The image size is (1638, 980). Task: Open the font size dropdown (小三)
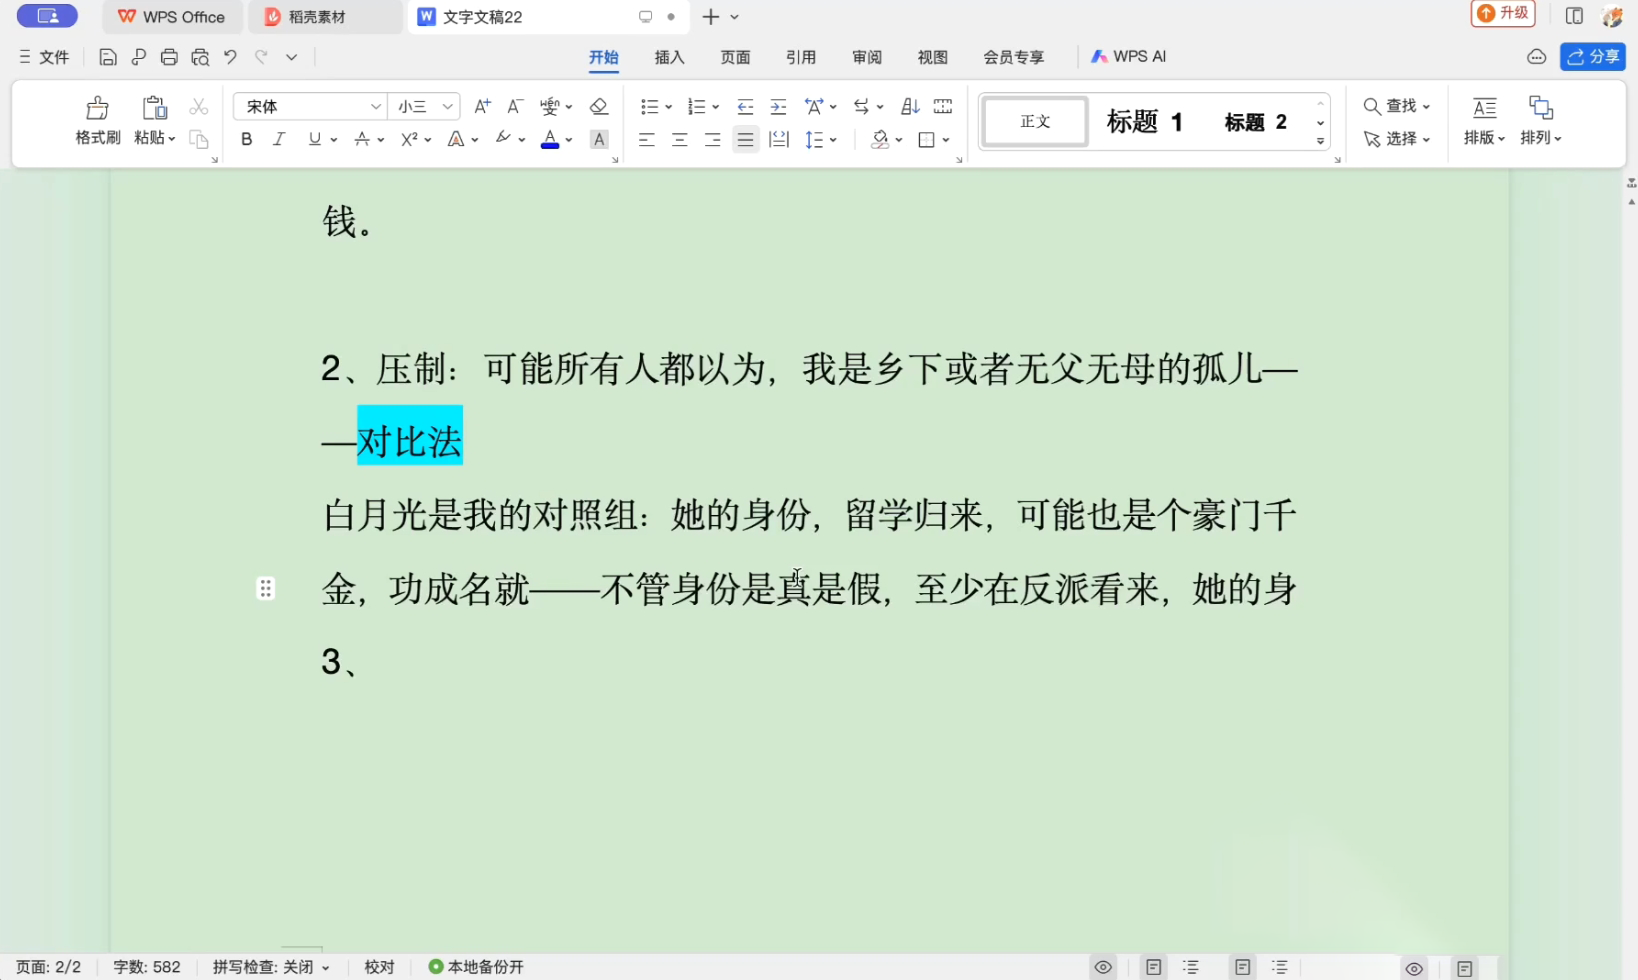[x=448, y=106]
